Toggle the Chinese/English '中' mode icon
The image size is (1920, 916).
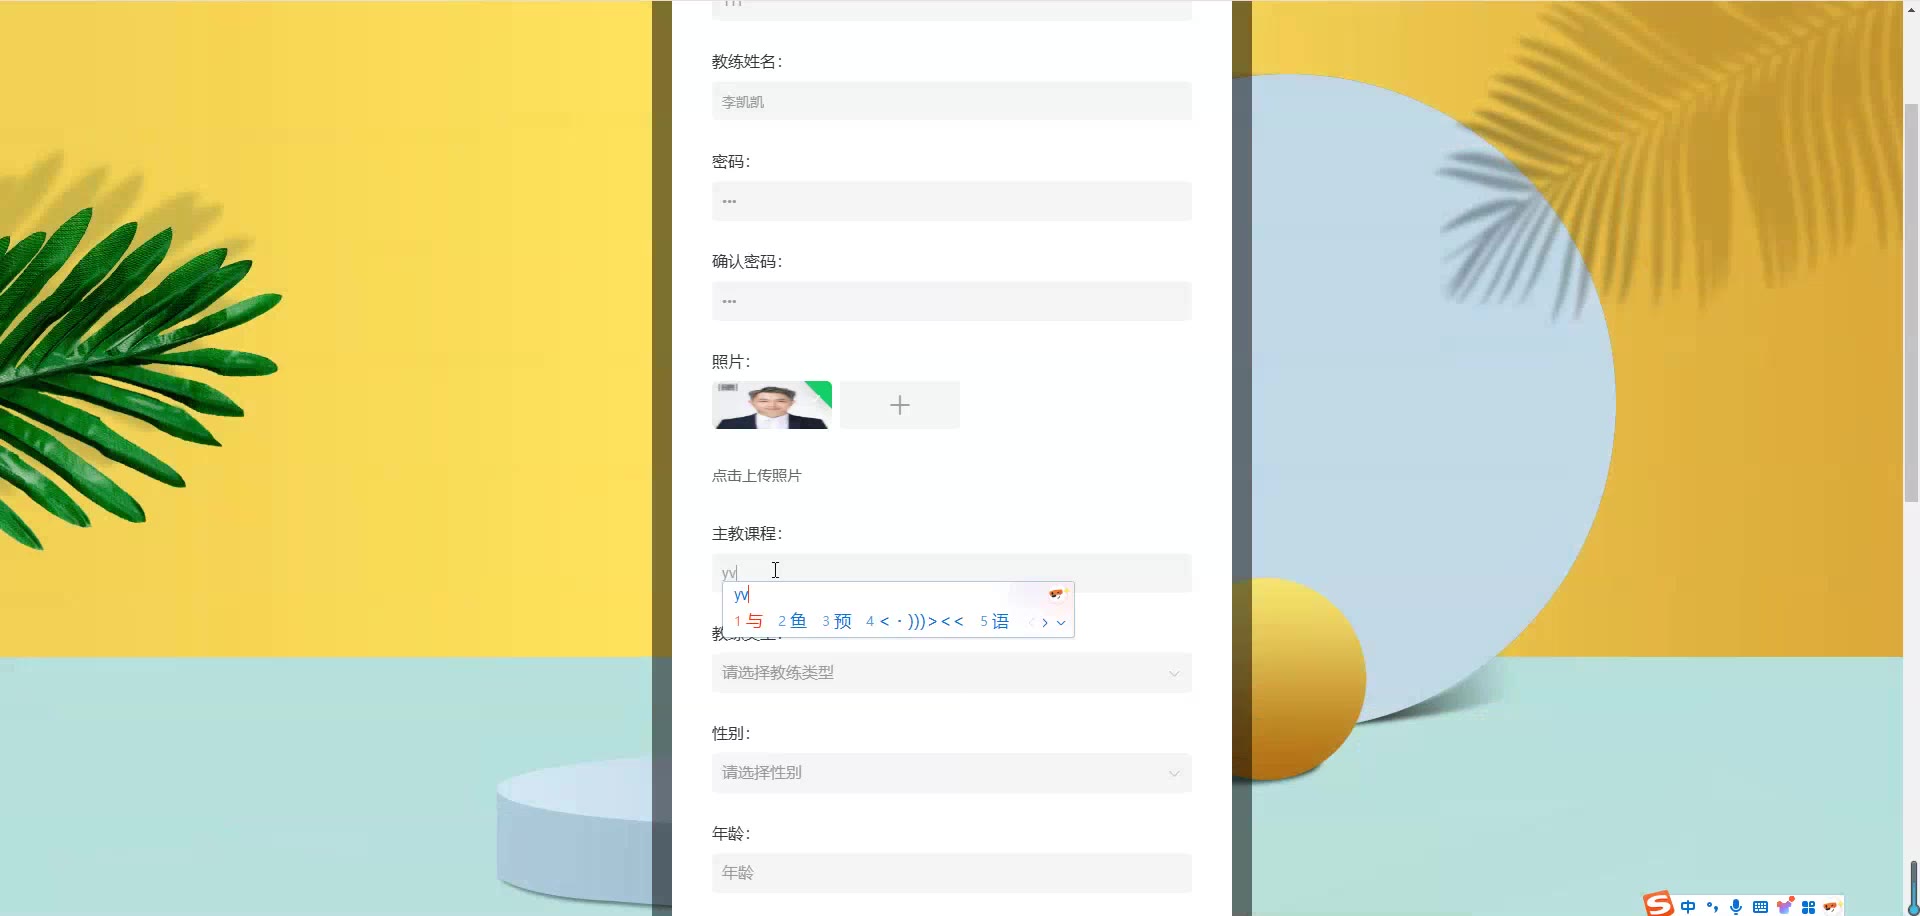(1688, 907)
